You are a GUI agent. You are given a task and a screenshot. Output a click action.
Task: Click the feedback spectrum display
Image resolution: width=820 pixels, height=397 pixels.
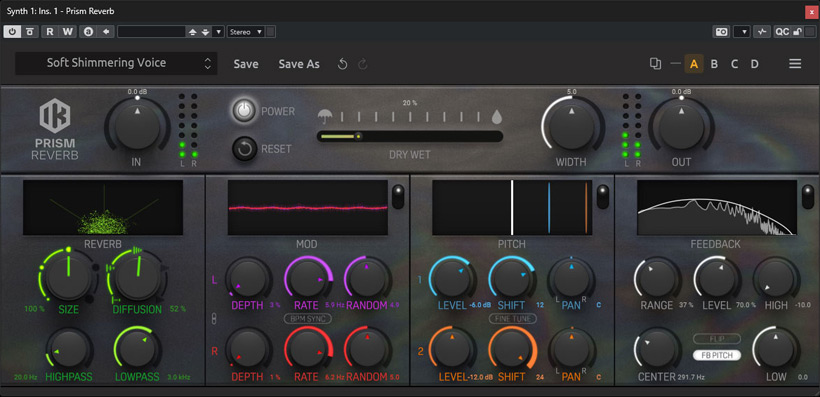pyautogui.click(x=717, y=208)
